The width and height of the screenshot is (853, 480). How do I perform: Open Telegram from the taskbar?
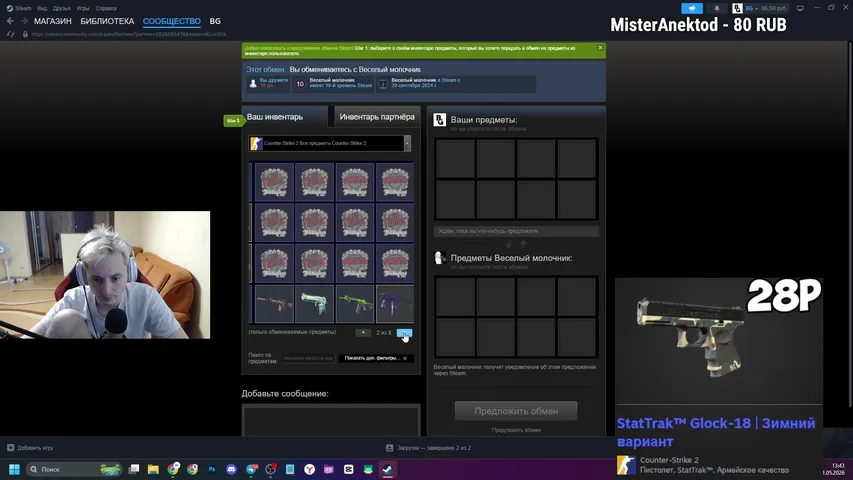[x=251, y=469]
